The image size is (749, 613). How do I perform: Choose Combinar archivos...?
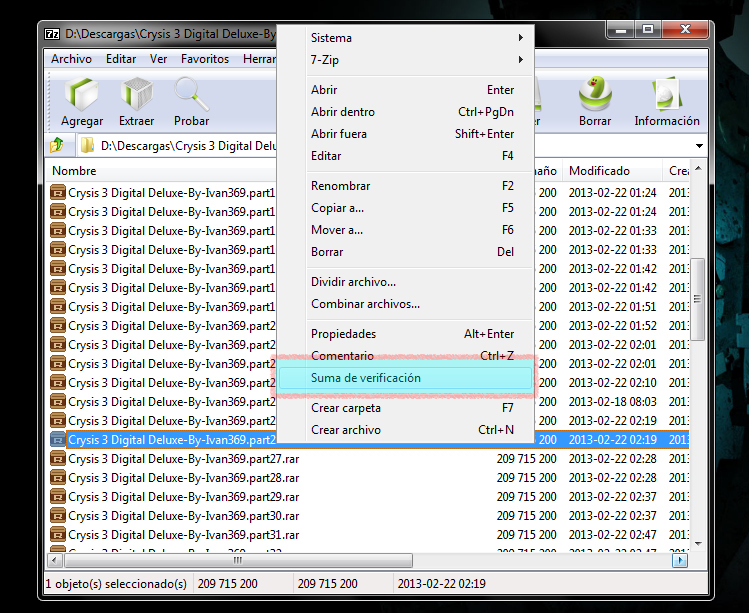(405, 304)
